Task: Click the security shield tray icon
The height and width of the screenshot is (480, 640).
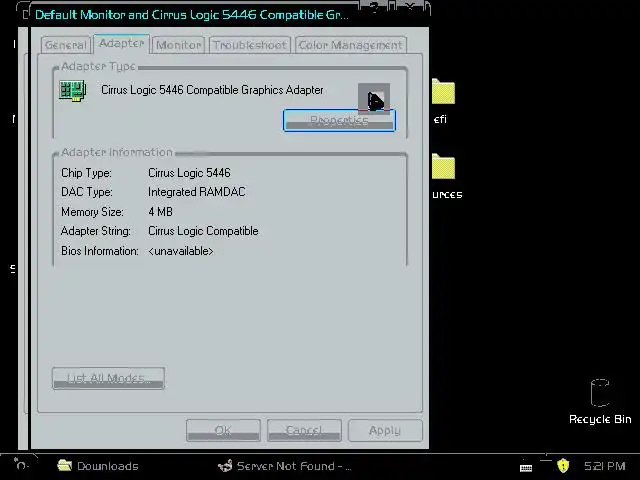Action: 563,466
